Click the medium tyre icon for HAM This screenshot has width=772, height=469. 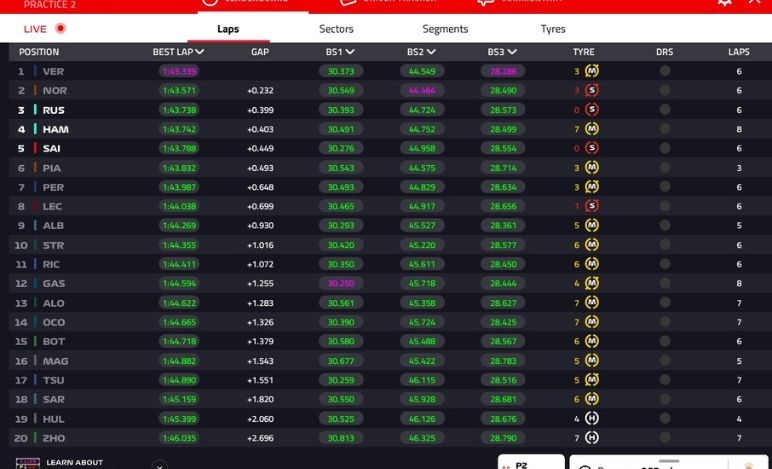592,129
